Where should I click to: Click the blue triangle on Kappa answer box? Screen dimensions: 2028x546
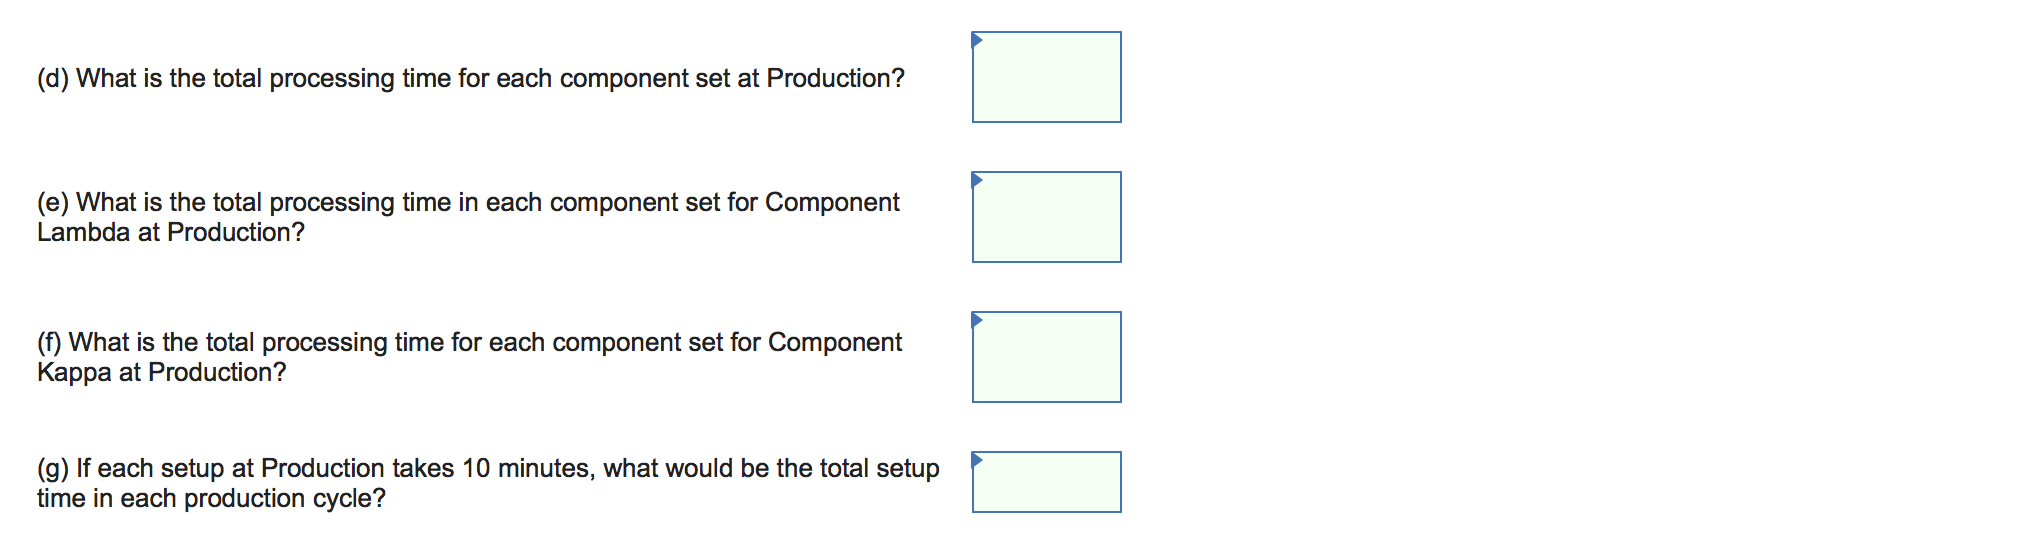coord(977,319)
